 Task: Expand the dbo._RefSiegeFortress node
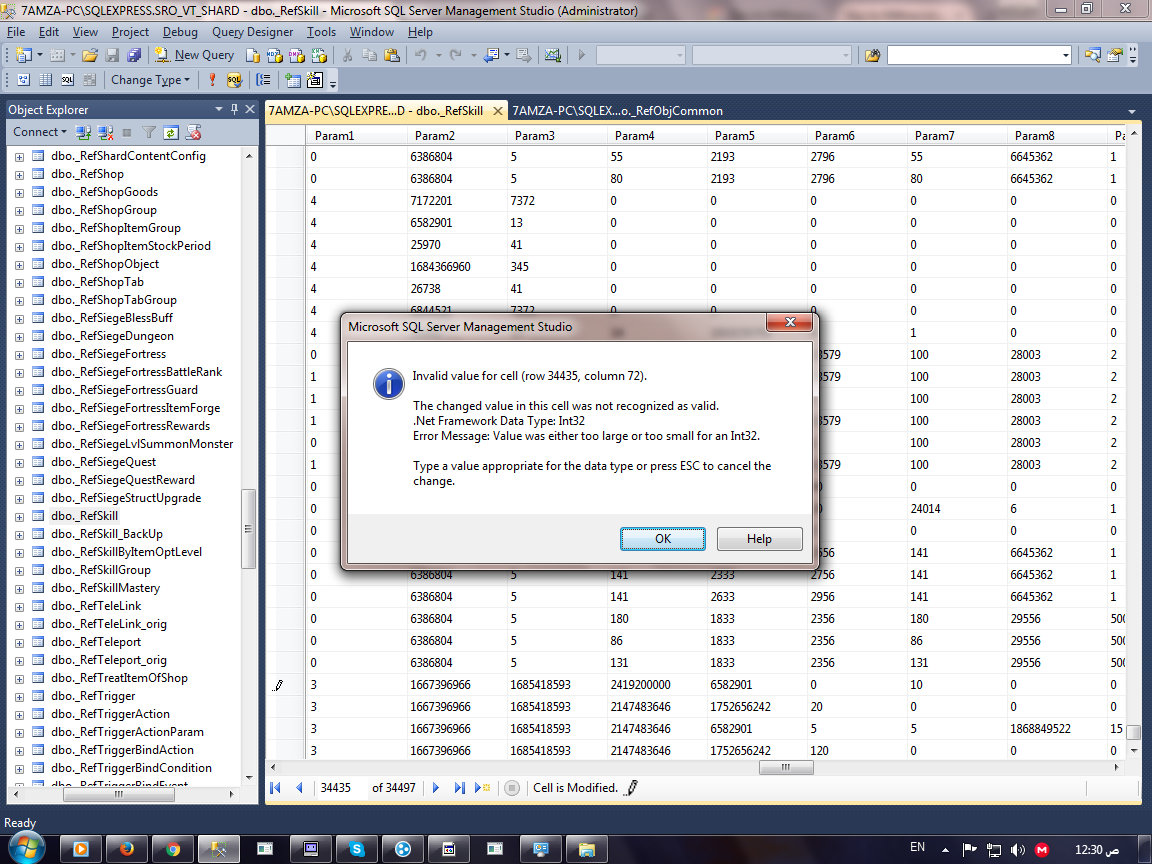coord(19,355)
